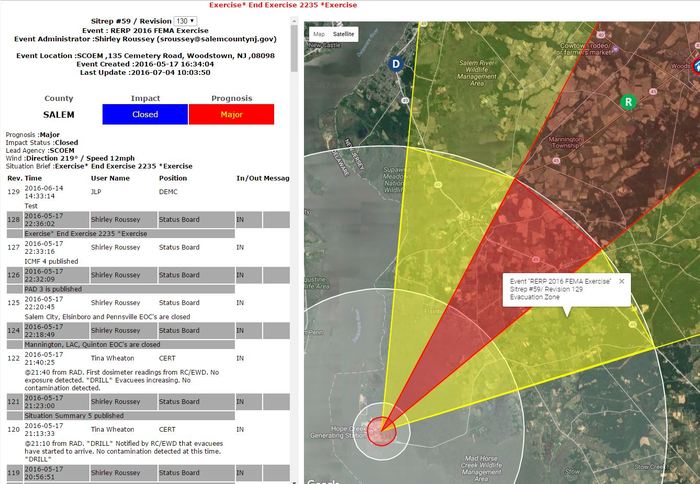Click the Time column header
The height and width of the screenshot is (484, 700).
[x=33, y=178]
